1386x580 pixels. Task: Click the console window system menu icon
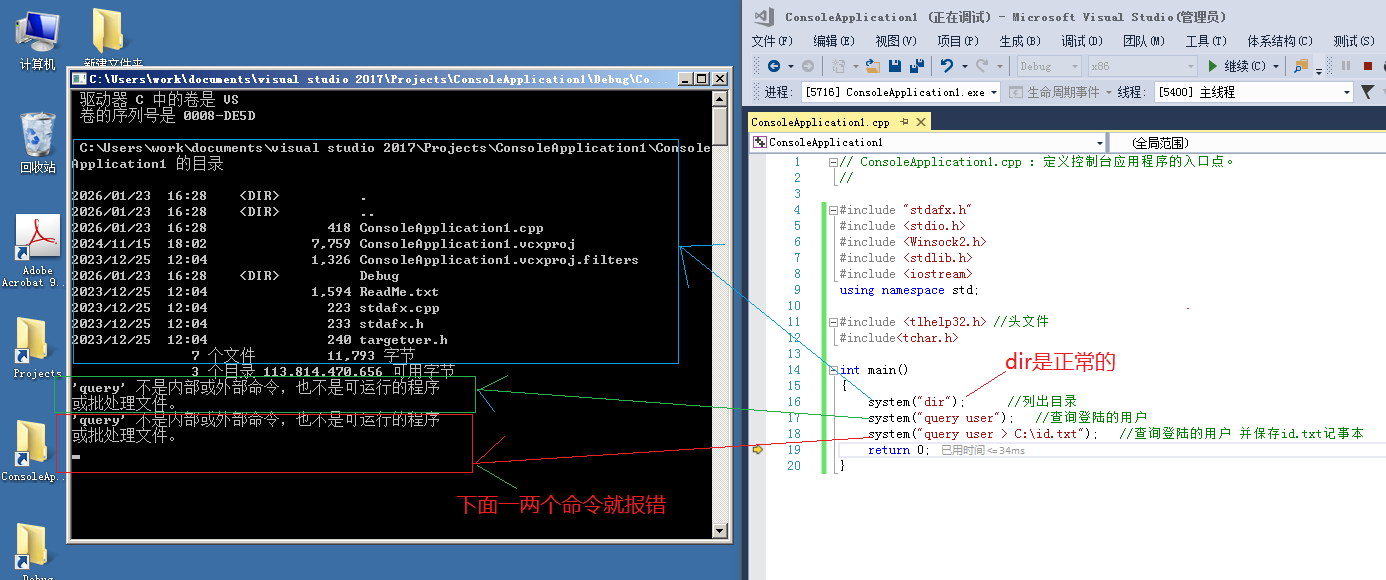79,79
